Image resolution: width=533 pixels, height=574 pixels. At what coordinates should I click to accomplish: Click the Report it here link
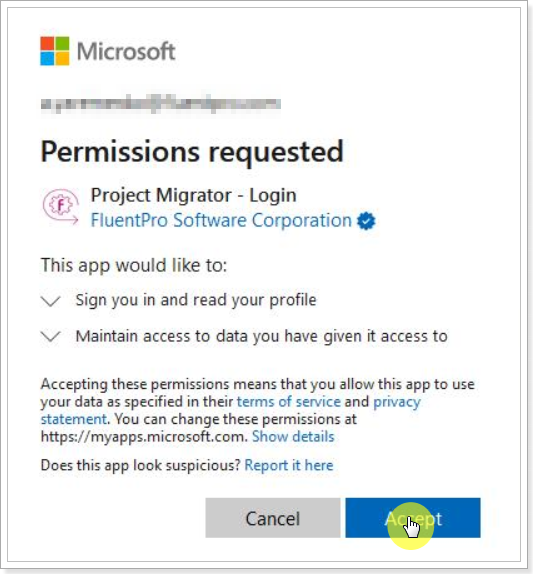tap(289, 465)
